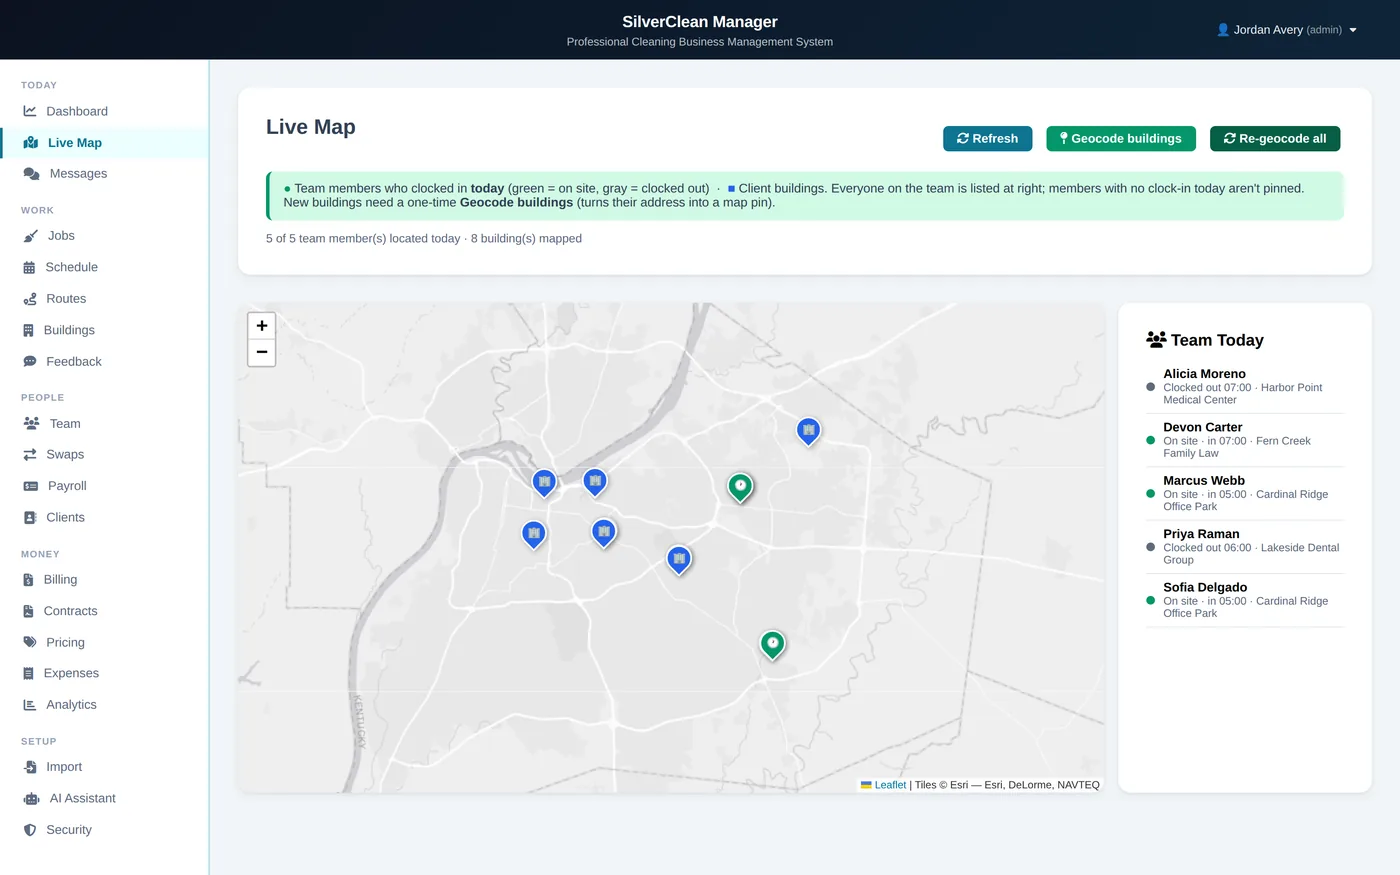Open the AI Assistant robot icon

pos(31,799)
